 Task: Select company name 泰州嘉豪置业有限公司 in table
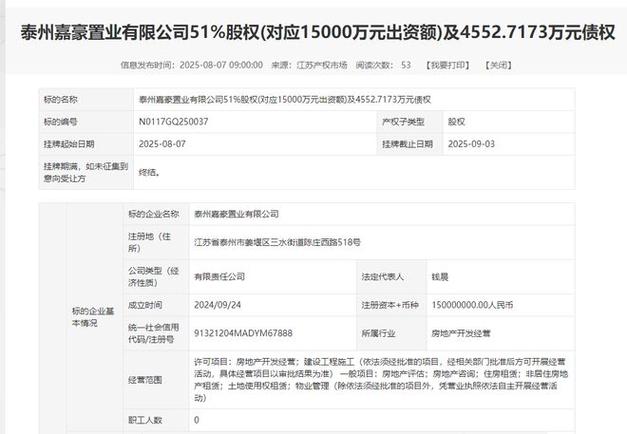click(x=238, y=214)
